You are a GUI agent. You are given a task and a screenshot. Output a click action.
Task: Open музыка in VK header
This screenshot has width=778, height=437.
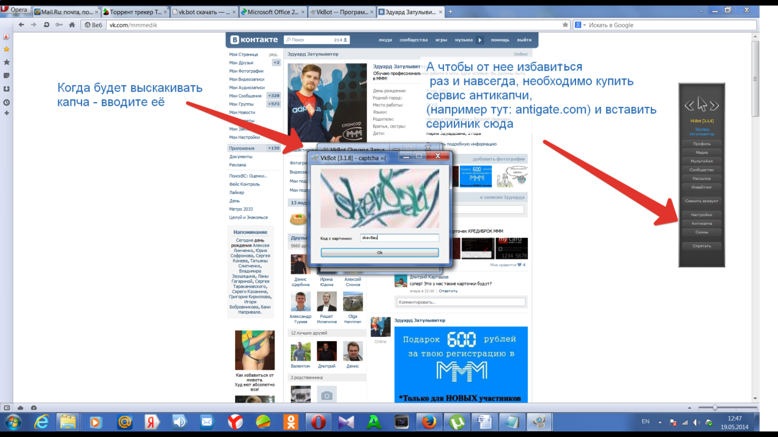click(x=463, y=40)
